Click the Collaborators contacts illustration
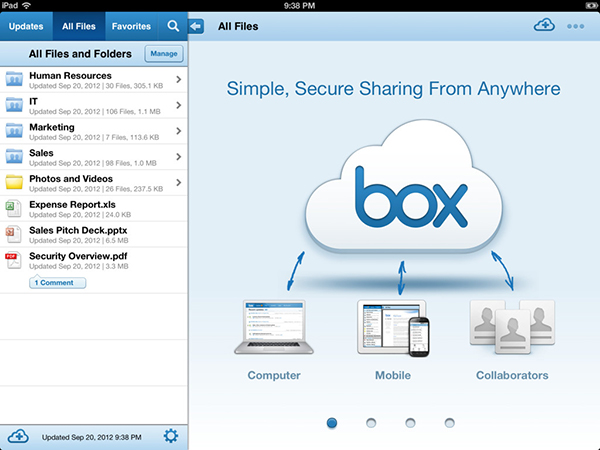 coord(512,327)
